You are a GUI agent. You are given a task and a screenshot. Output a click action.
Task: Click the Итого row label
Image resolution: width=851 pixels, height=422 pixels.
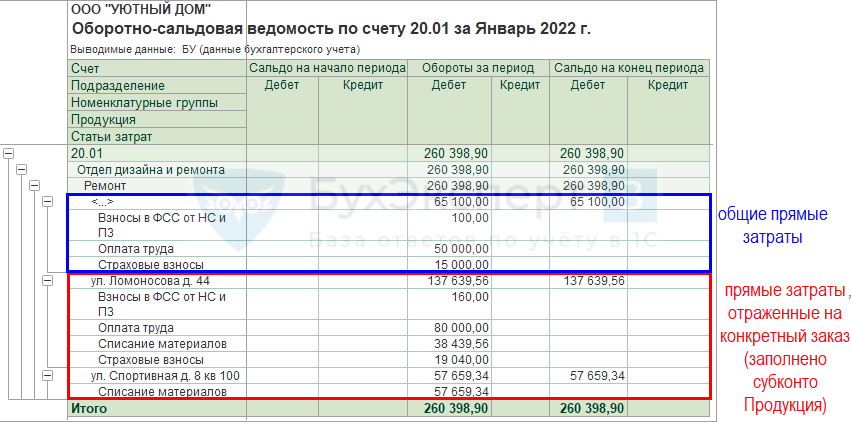(88, 408)
